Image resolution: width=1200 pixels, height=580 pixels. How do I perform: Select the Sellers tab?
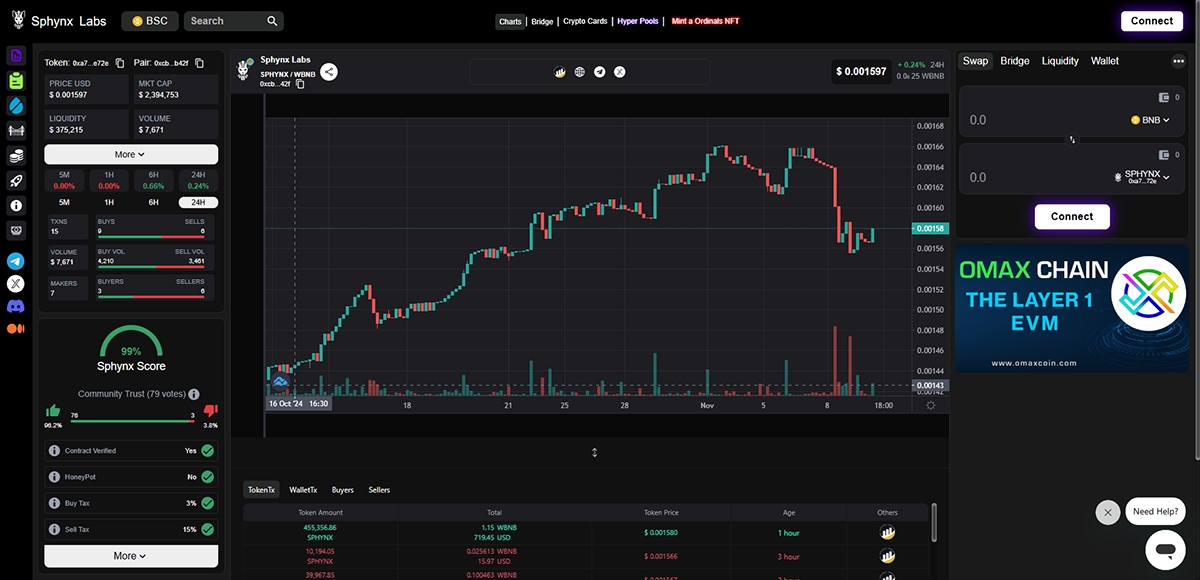[x=379, y=490]
